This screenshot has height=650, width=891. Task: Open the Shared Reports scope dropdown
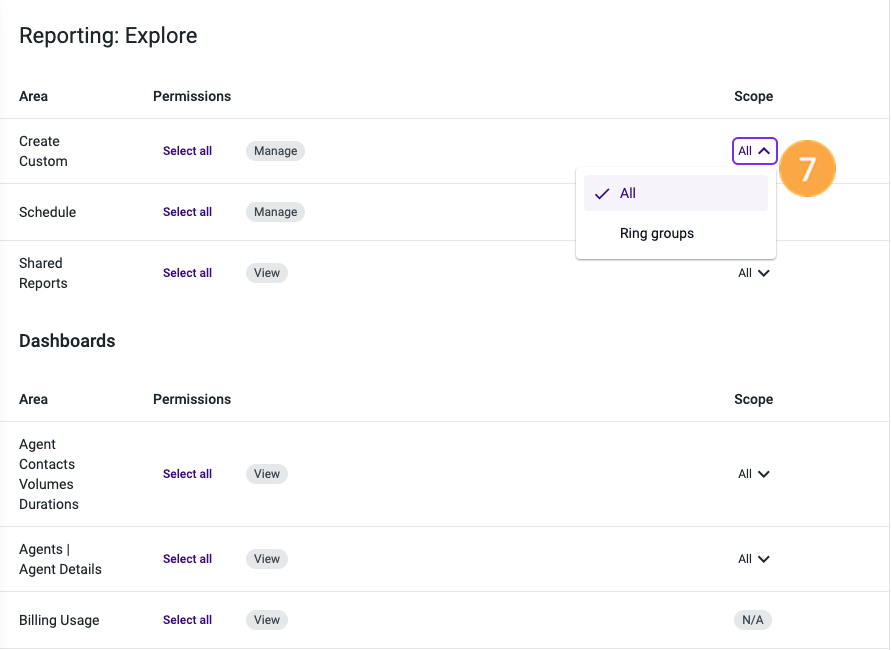753,272
